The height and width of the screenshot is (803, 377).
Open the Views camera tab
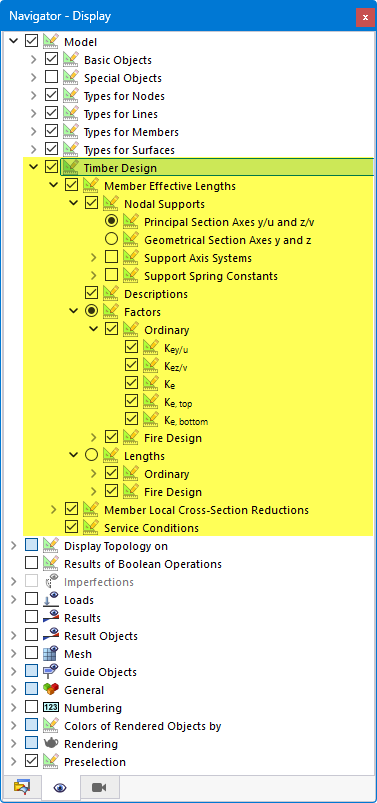(x=99, y=788)
